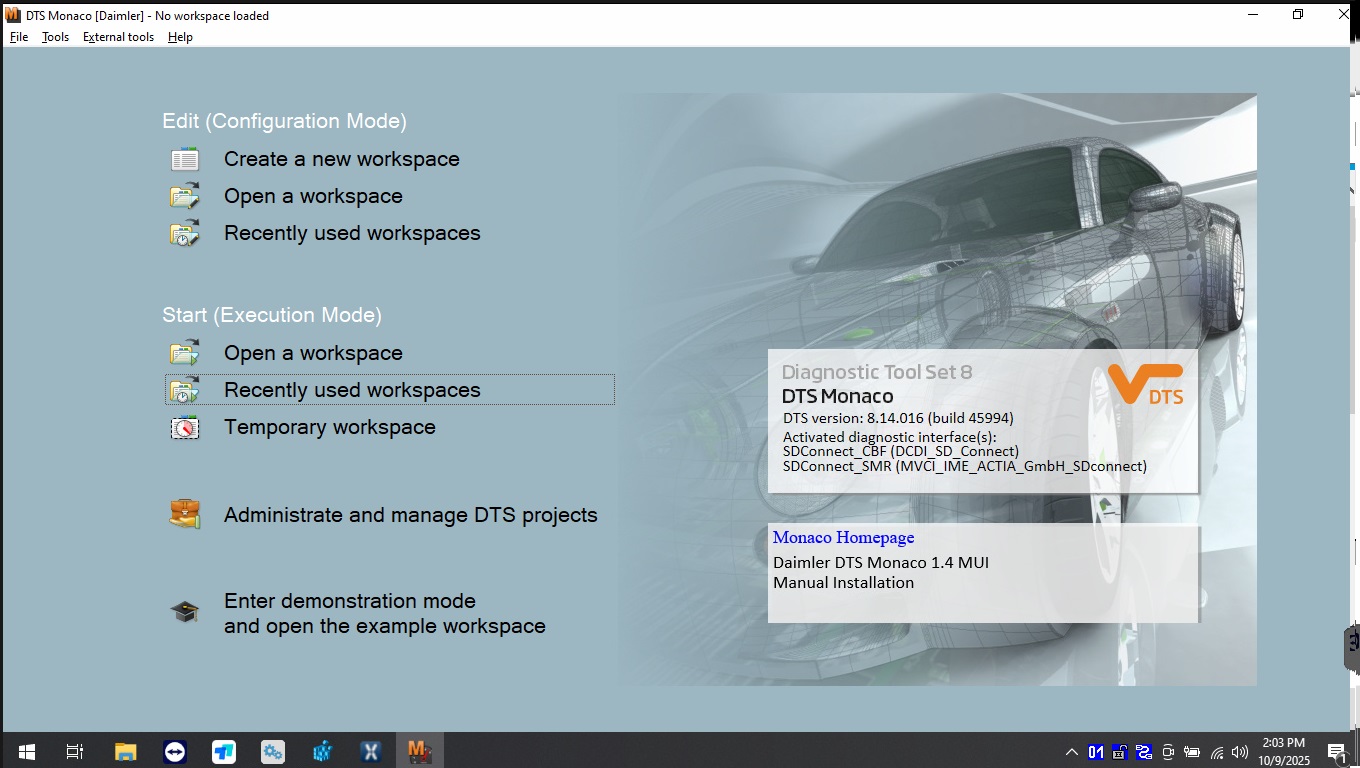Open TeamViewer from the taskbar

pyautogui.click(x=174, y=751)
